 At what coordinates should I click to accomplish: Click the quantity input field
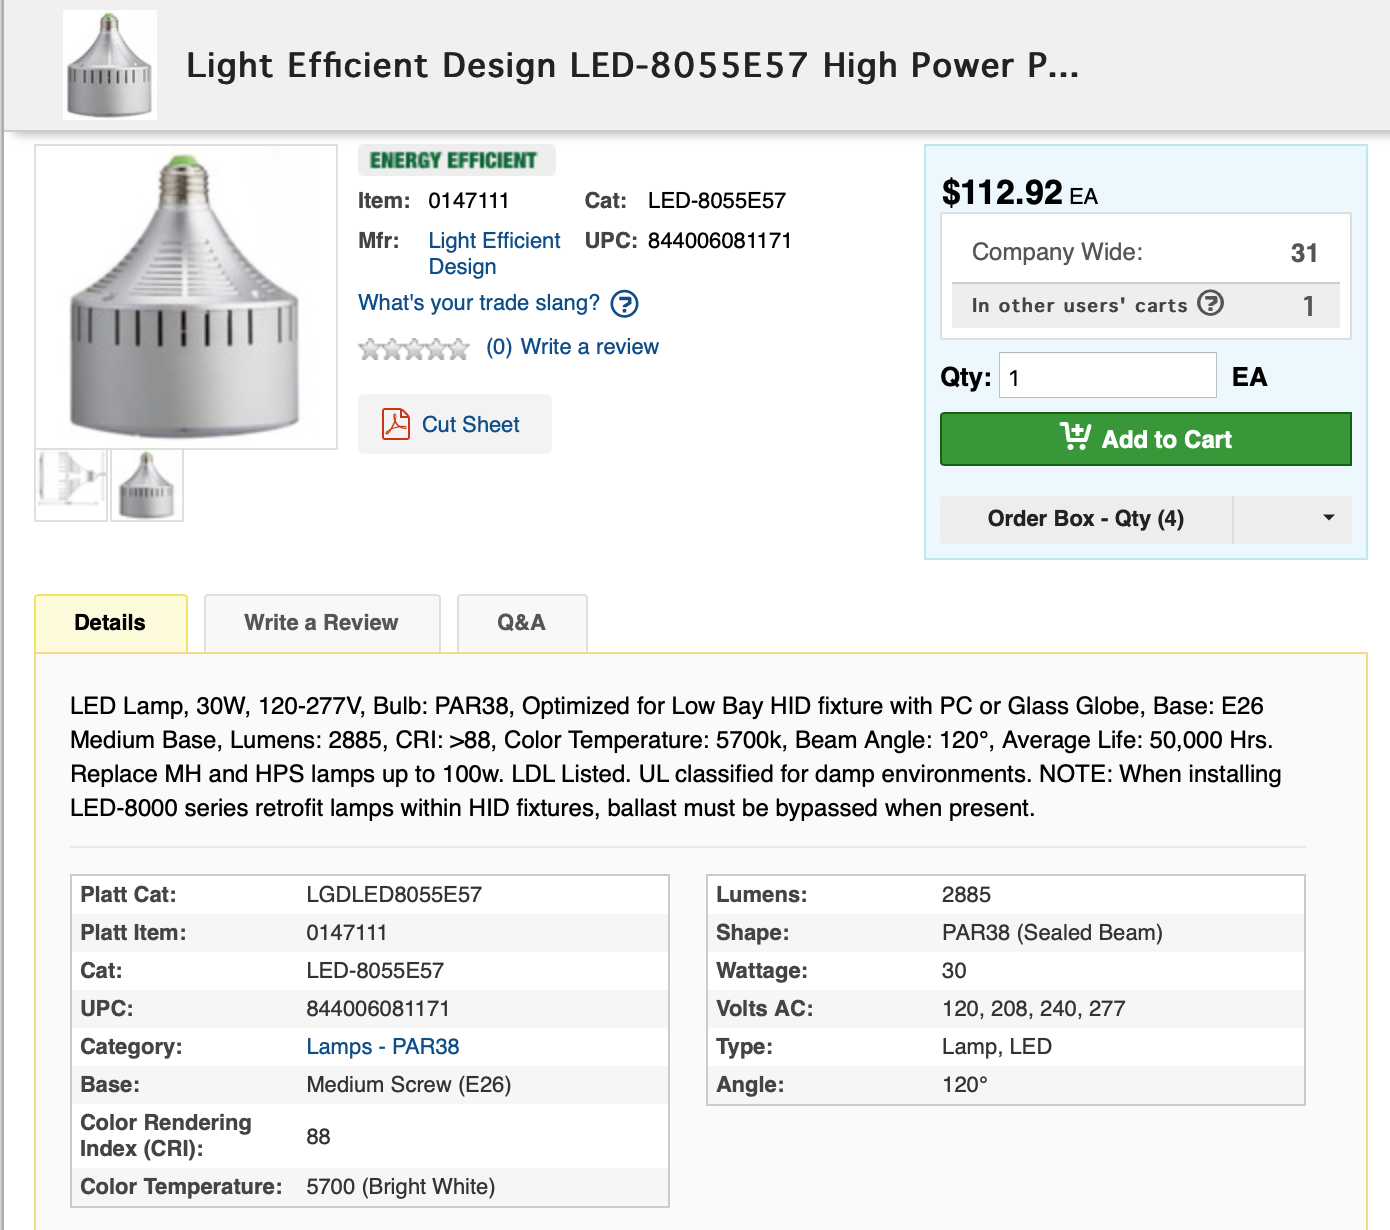pos(1106,375)
